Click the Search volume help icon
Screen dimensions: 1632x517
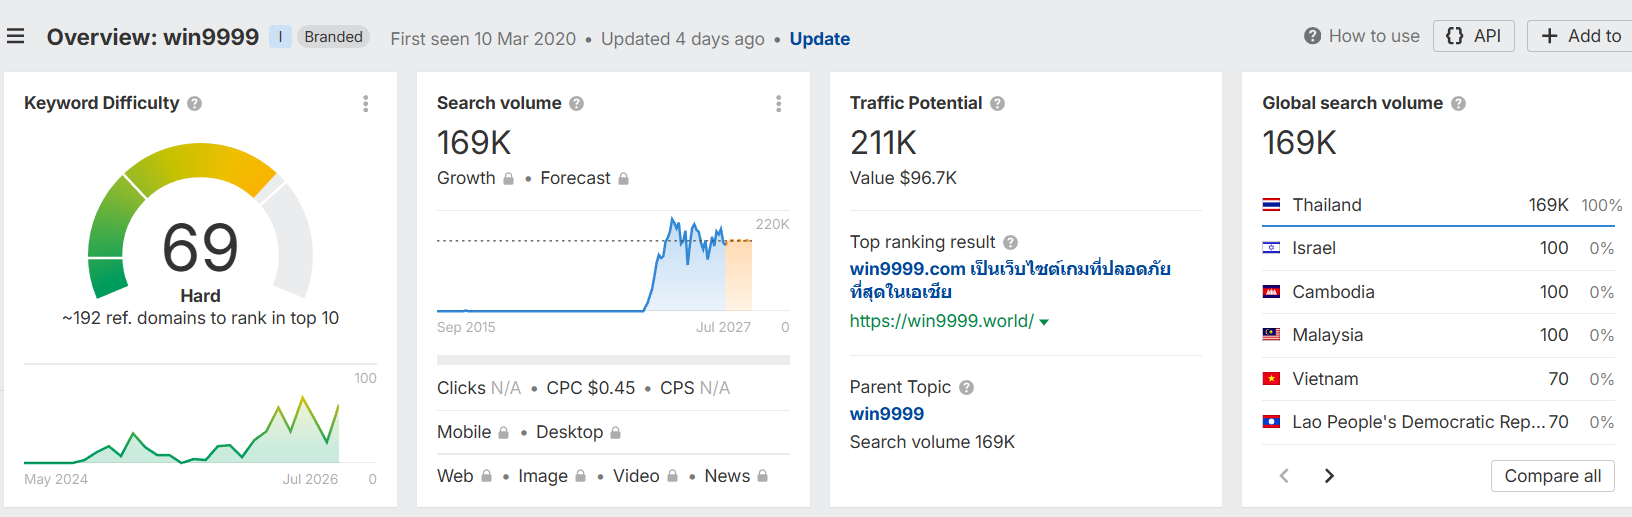click(577, 103)
